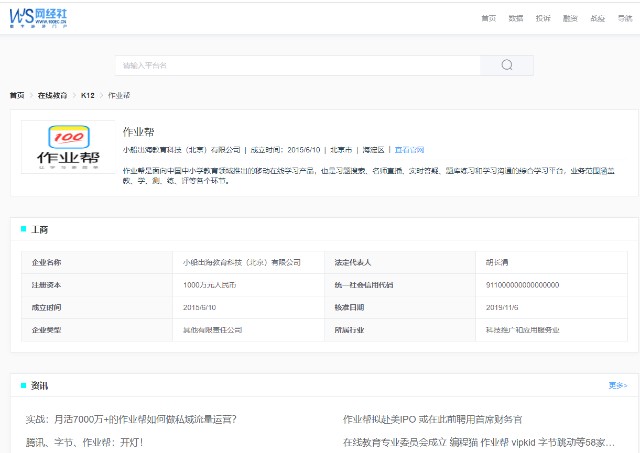Click the 1000万元人民币 value cell
The height and width of the screenshot is (453, 640).
249,285
